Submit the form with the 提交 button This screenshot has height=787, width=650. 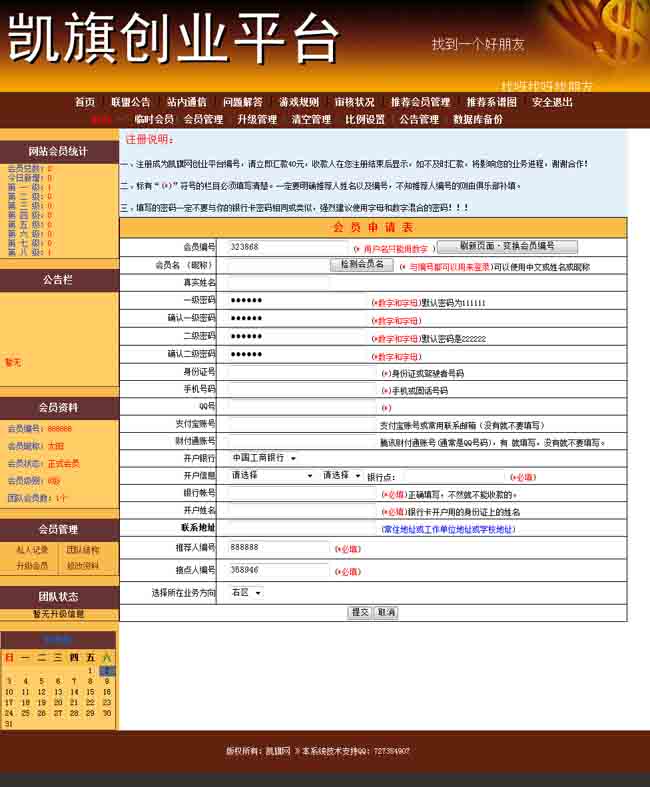[x=359, y=612]
